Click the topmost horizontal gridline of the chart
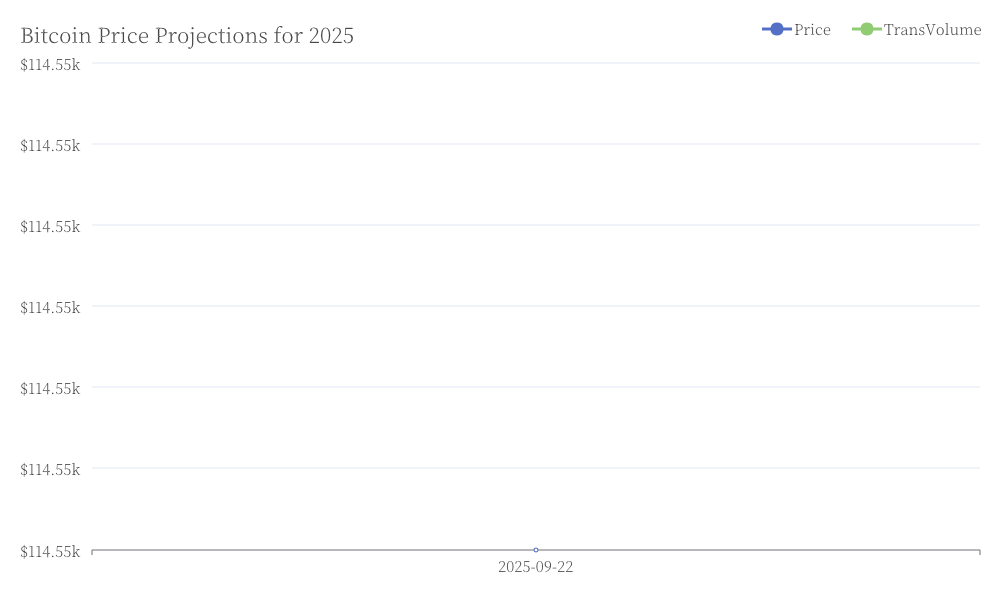Screen dimensions: 1000x600 pos(536,63)
